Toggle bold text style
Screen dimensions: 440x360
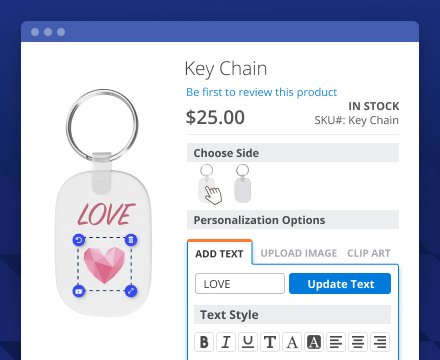(204, 342)
